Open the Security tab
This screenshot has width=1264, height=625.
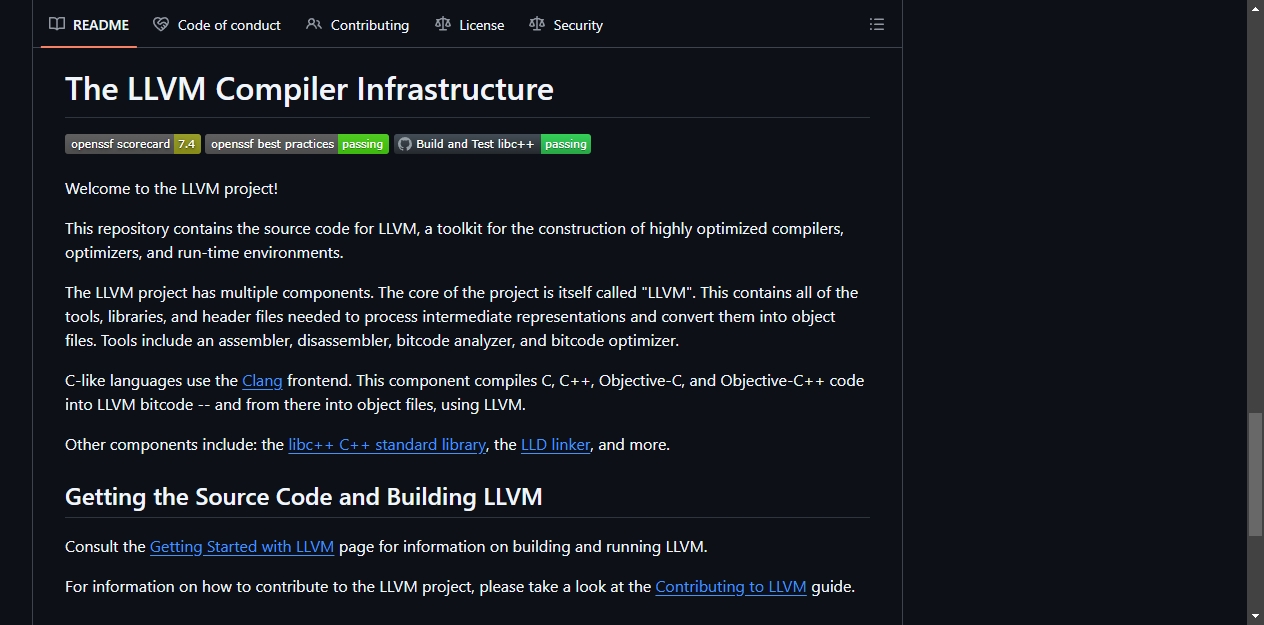tap(566, 25)
